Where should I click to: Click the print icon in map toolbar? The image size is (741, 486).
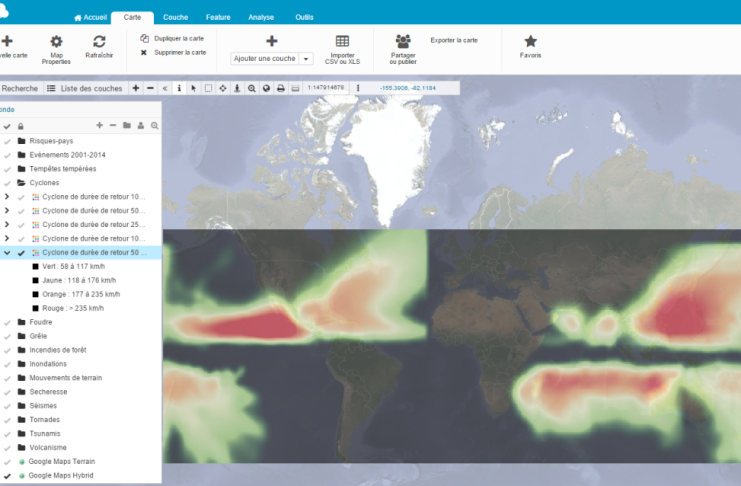[x=281, y=88]
